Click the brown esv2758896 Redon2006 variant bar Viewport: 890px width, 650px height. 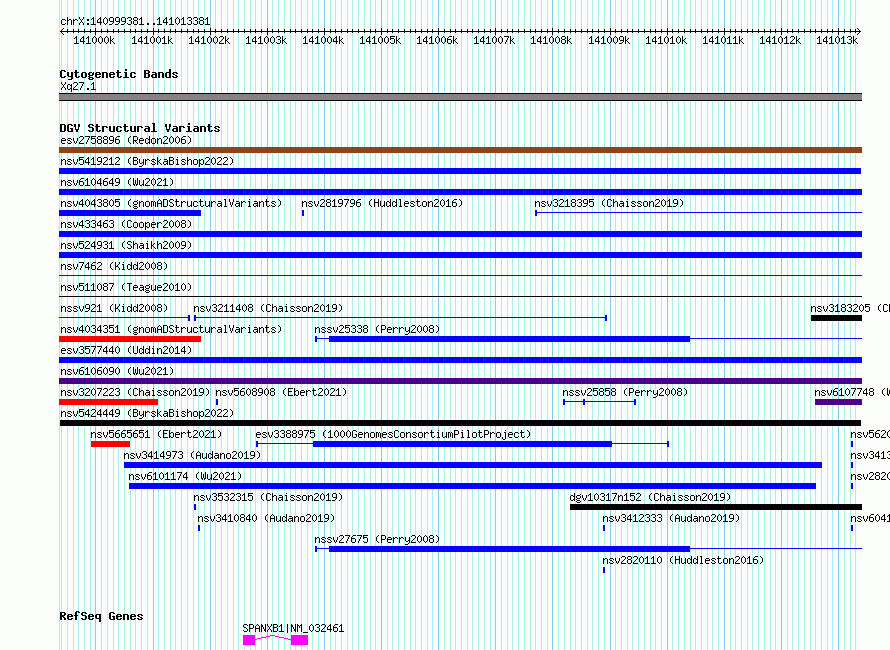pyautogui.click(x=460, y=150)
